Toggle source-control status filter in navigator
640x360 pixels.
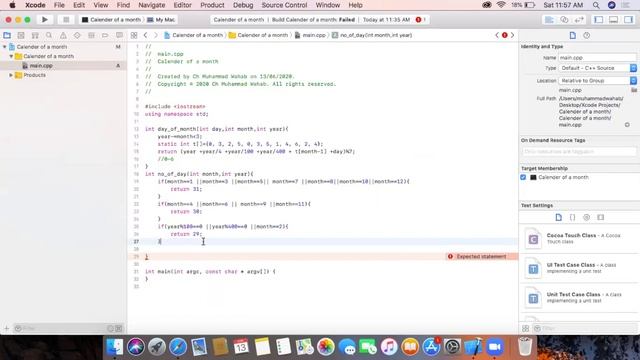tap(119, 328)
